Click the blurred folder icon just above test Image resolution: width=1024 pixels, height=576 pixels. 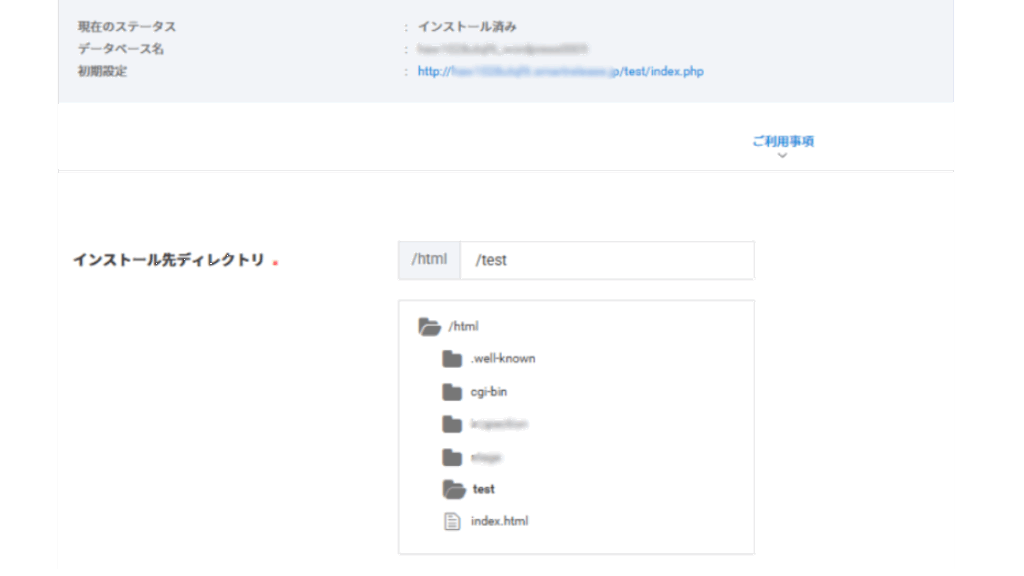(x=452, y=457)
